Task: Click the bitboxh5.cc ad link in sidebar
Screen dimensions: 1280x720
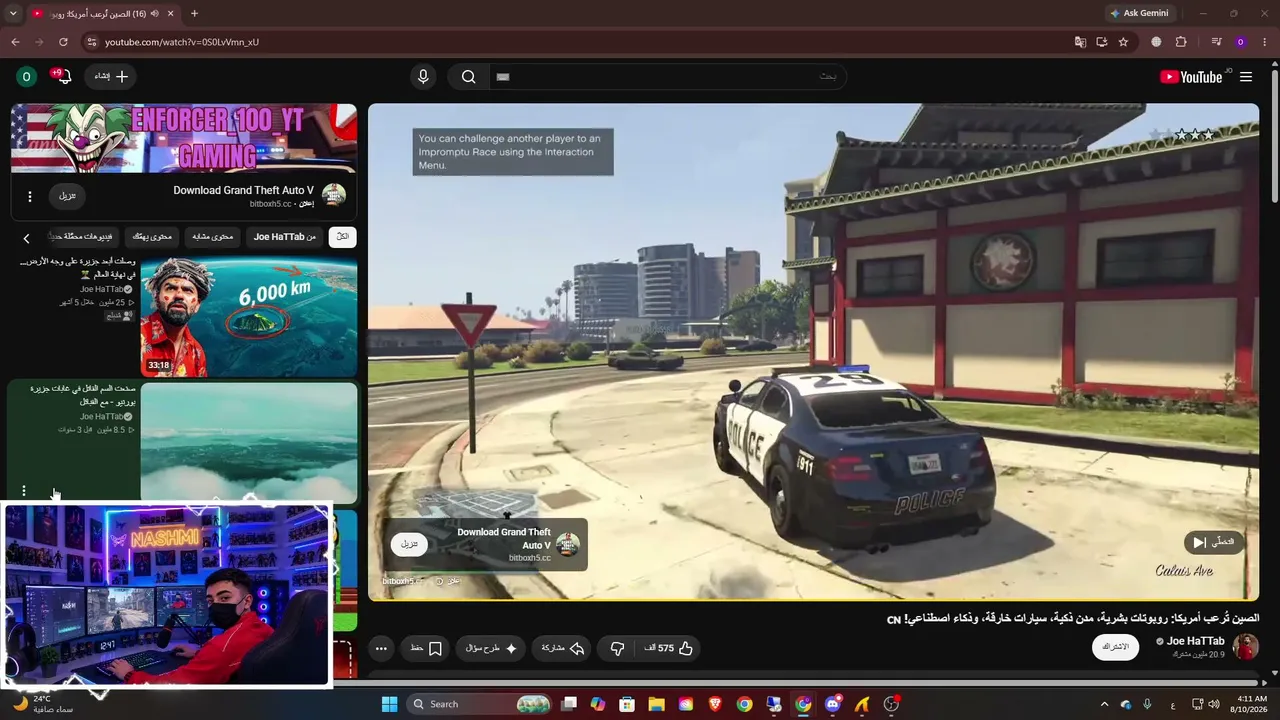Action: pos(270,204)
